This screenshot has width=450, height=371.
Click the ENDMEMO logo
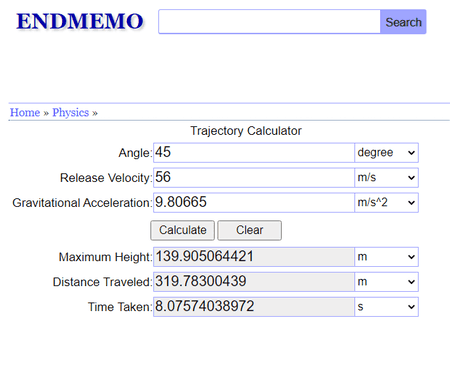(80, 21)
